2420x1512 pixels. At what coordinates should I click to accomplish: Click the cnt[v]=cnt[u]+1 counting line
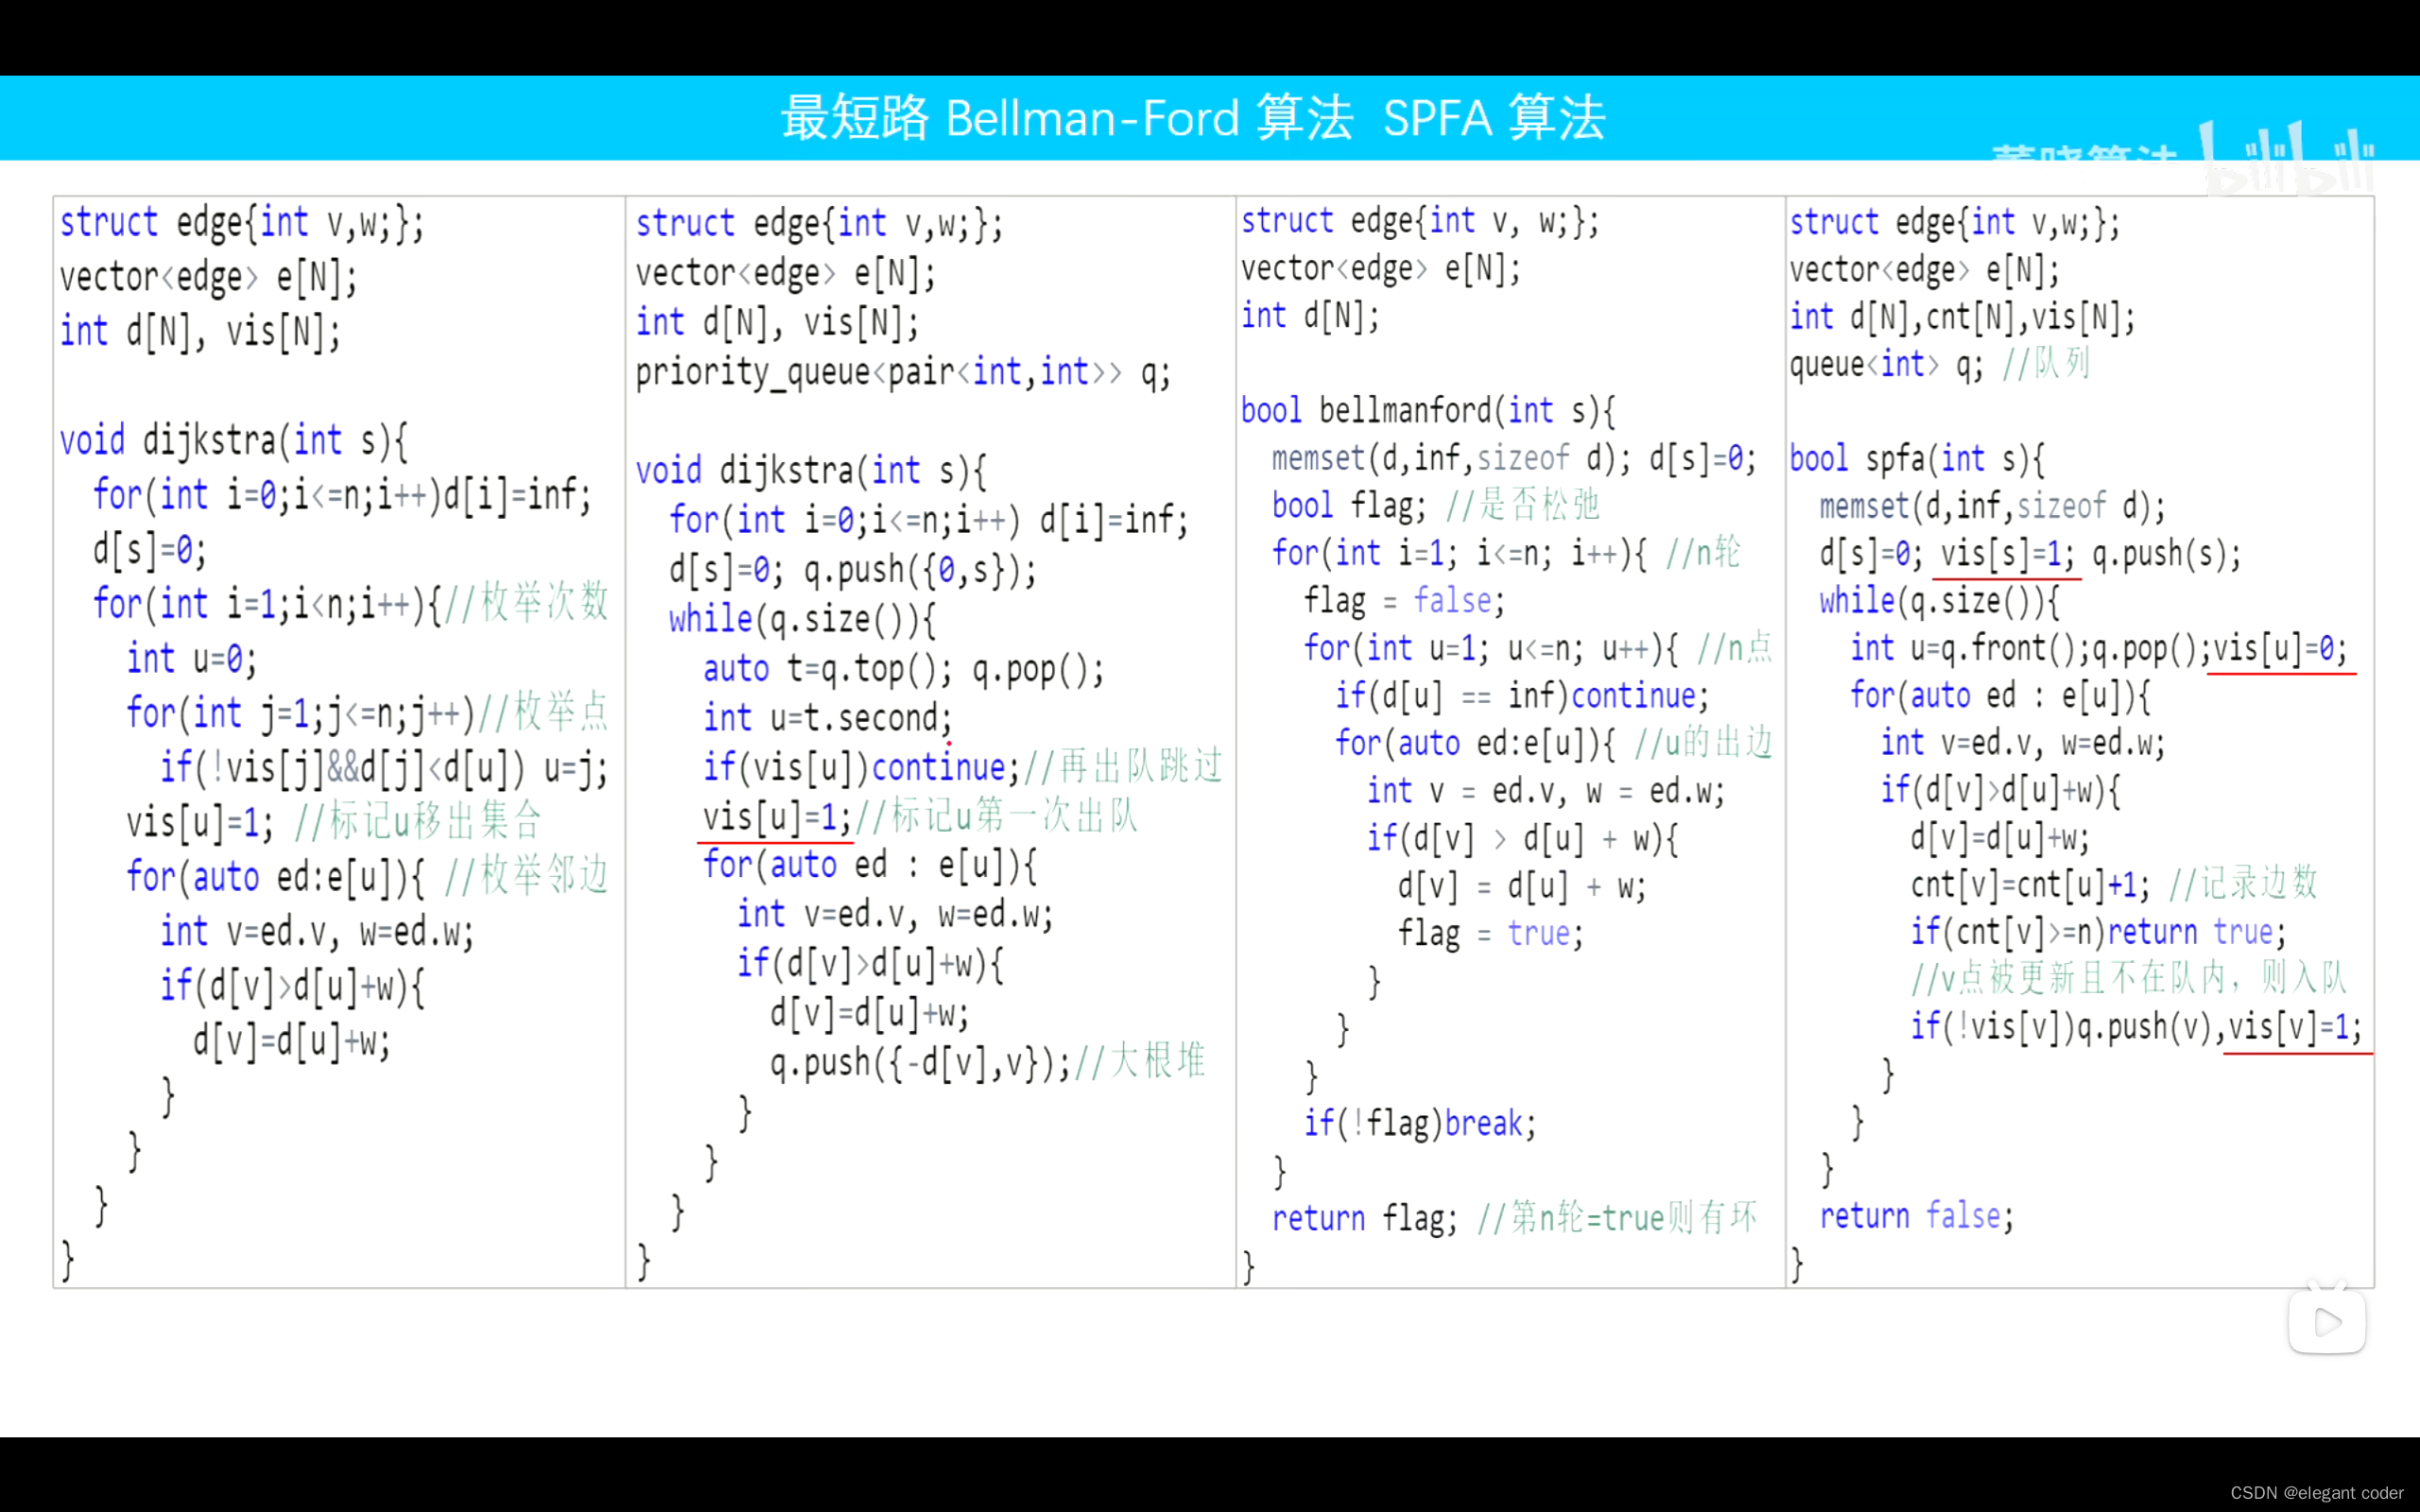pos(2029,884)
